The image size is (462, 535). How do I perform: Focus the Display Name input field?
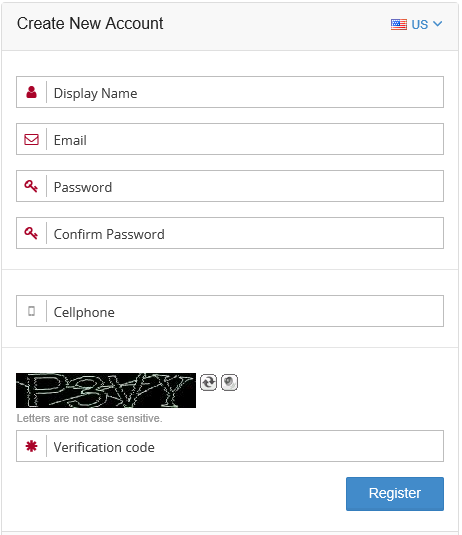pos(245,92)
